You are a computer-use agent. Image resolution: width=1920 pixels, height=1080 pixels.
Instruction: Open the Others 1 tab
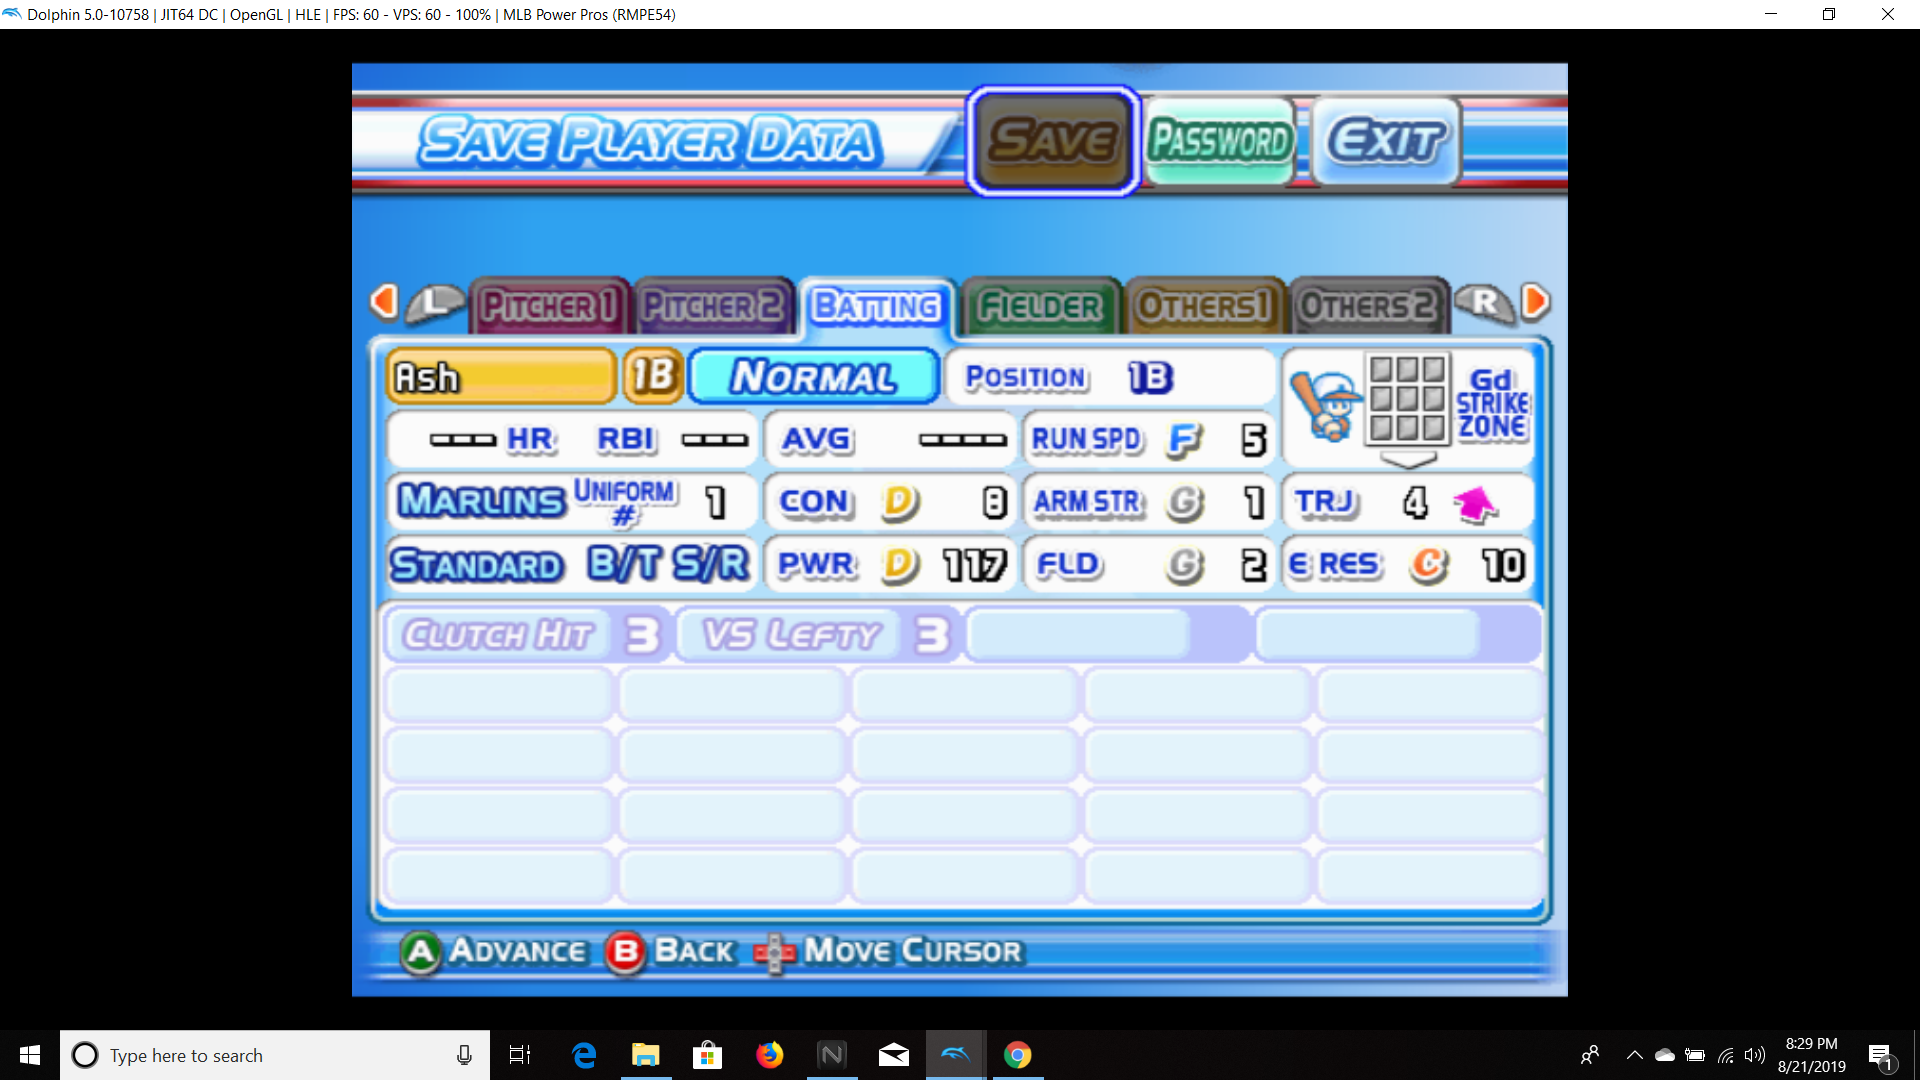click(x=1204, y=306)
